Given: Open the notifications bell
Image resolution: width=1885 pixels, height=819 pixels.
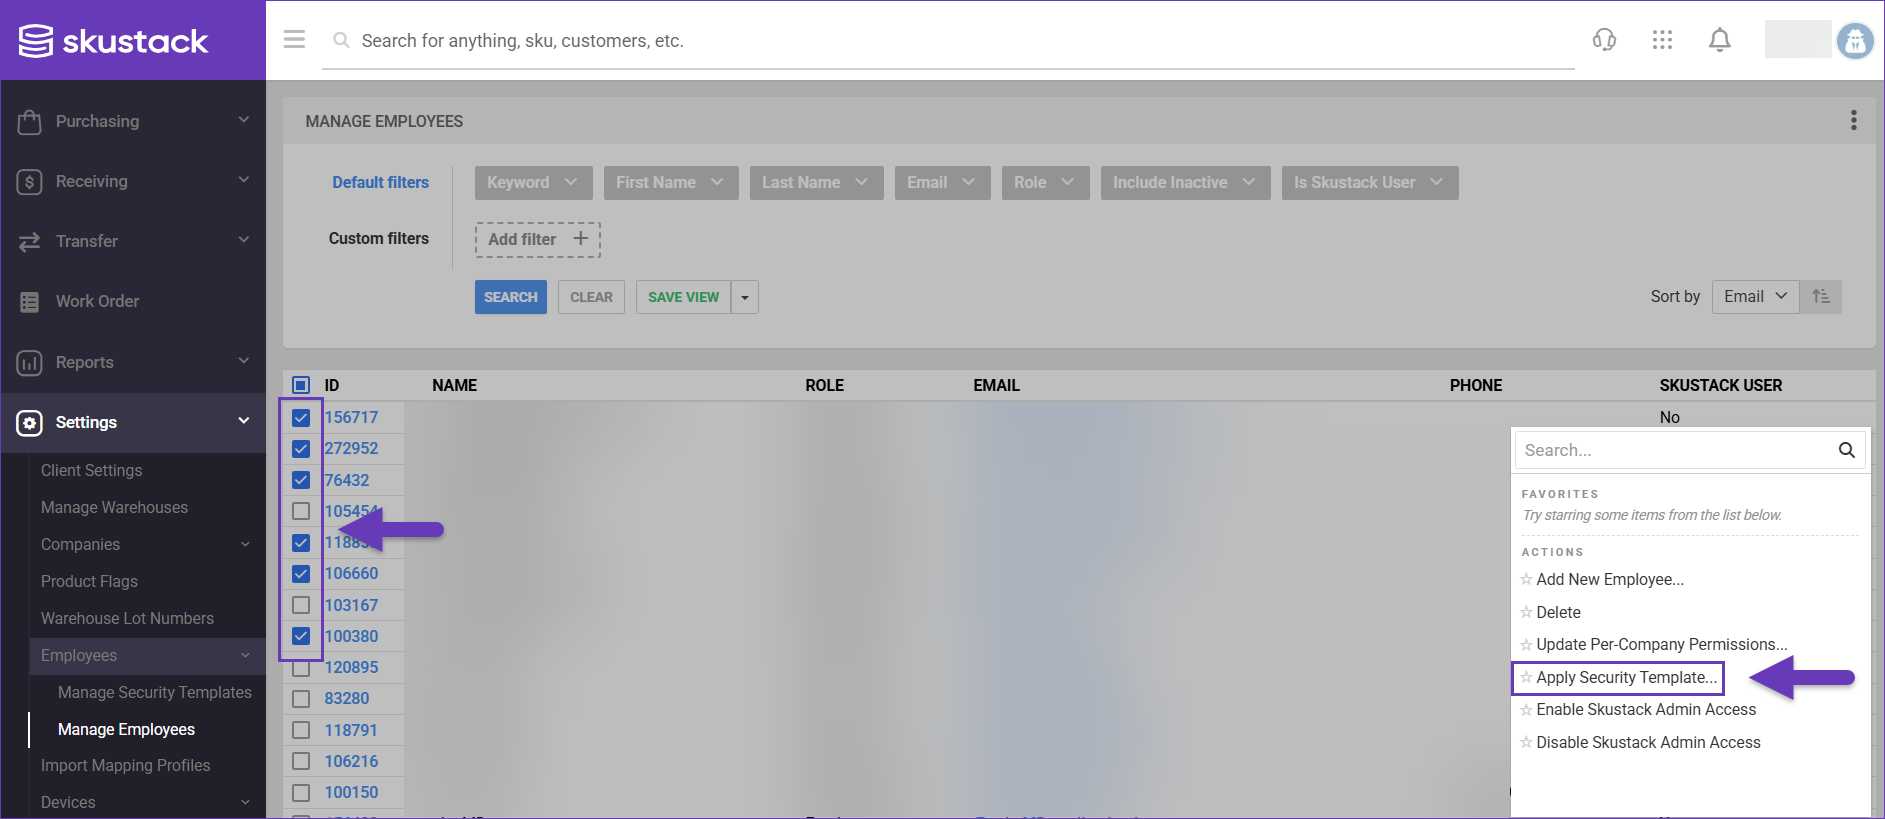Looking at the screenshot, I should pos(1719,40).
